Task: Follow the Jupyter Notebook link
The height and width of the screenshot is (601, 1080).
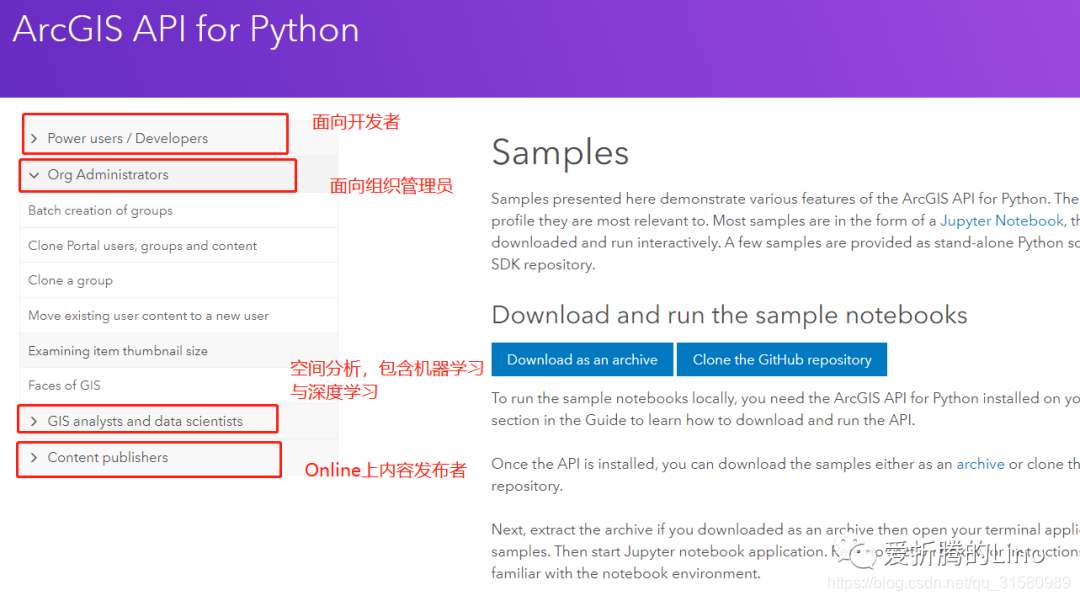Action: click(1002, 221)
